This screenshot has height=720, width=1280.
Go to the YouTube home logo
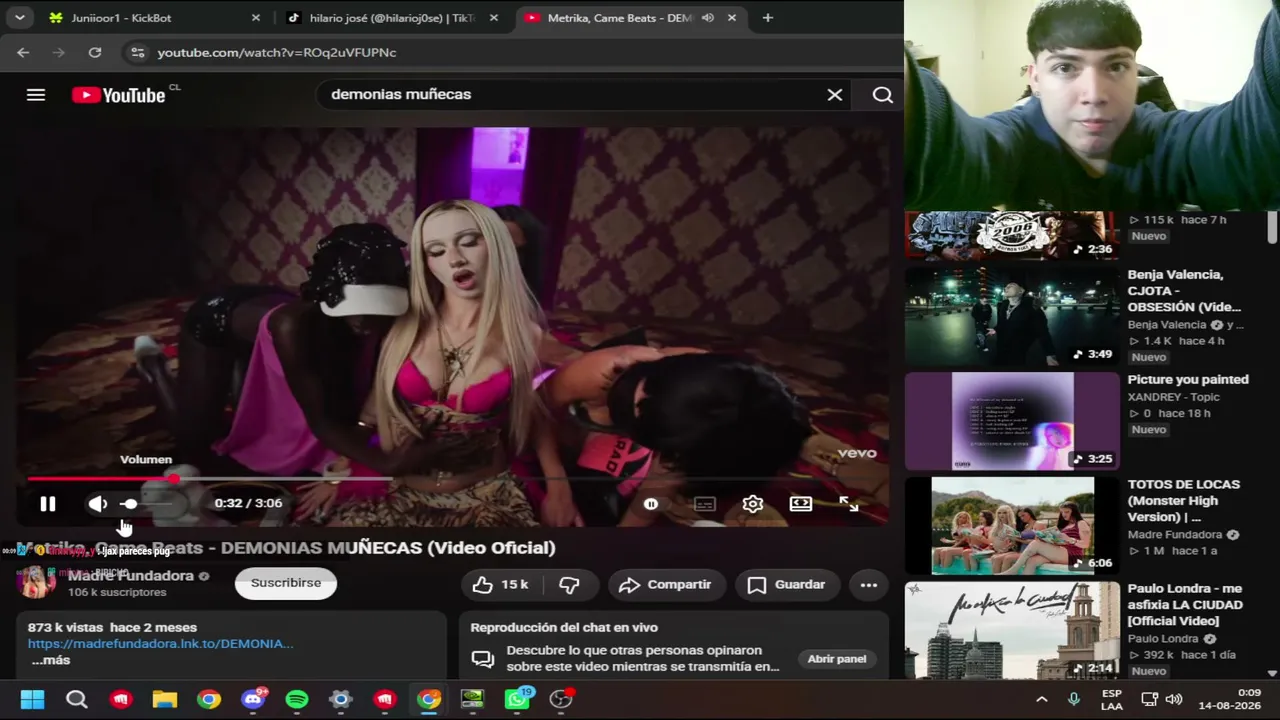[119, 95]
